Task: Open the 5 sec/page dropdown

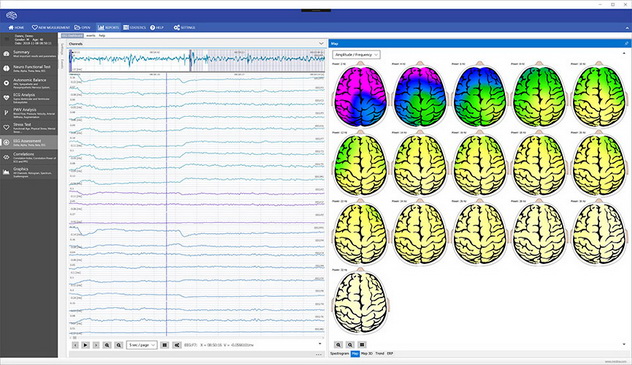Action: click(x=141, y=345)
